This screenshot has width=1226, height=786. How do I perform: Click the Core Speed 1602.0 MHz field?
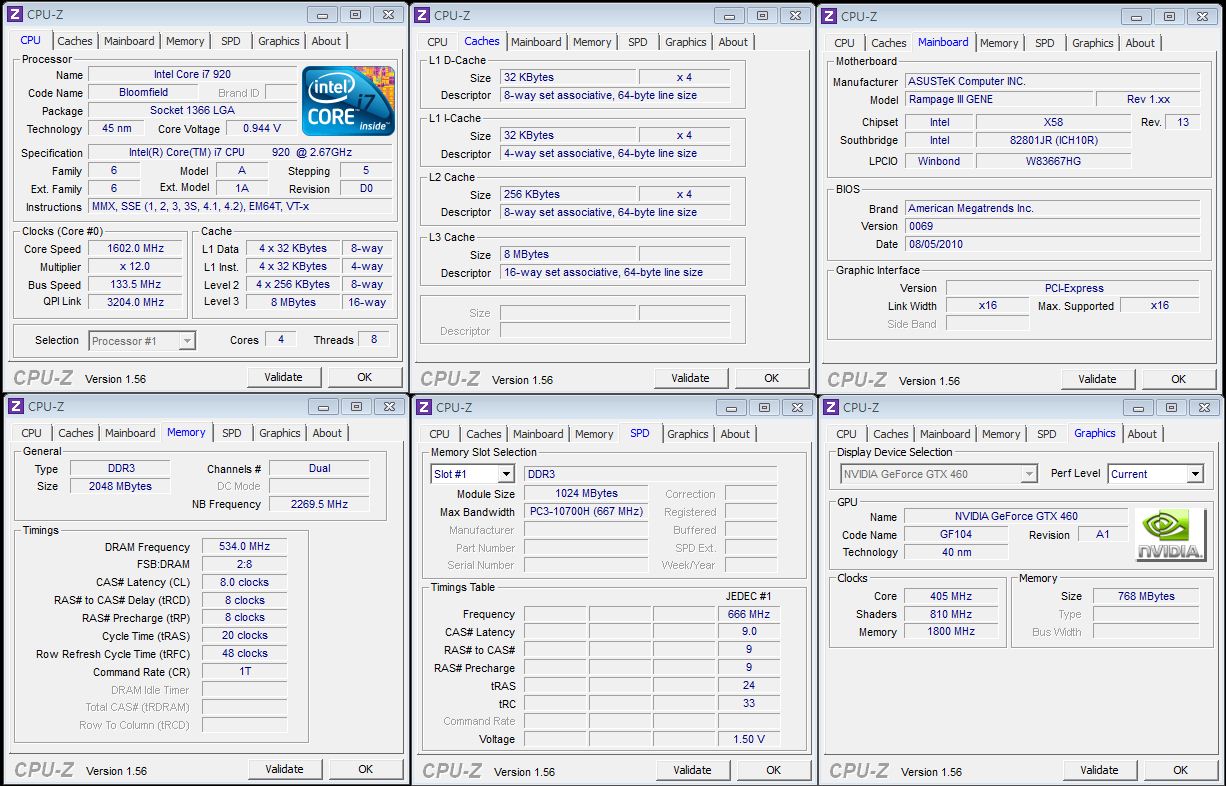click(136, 249)
